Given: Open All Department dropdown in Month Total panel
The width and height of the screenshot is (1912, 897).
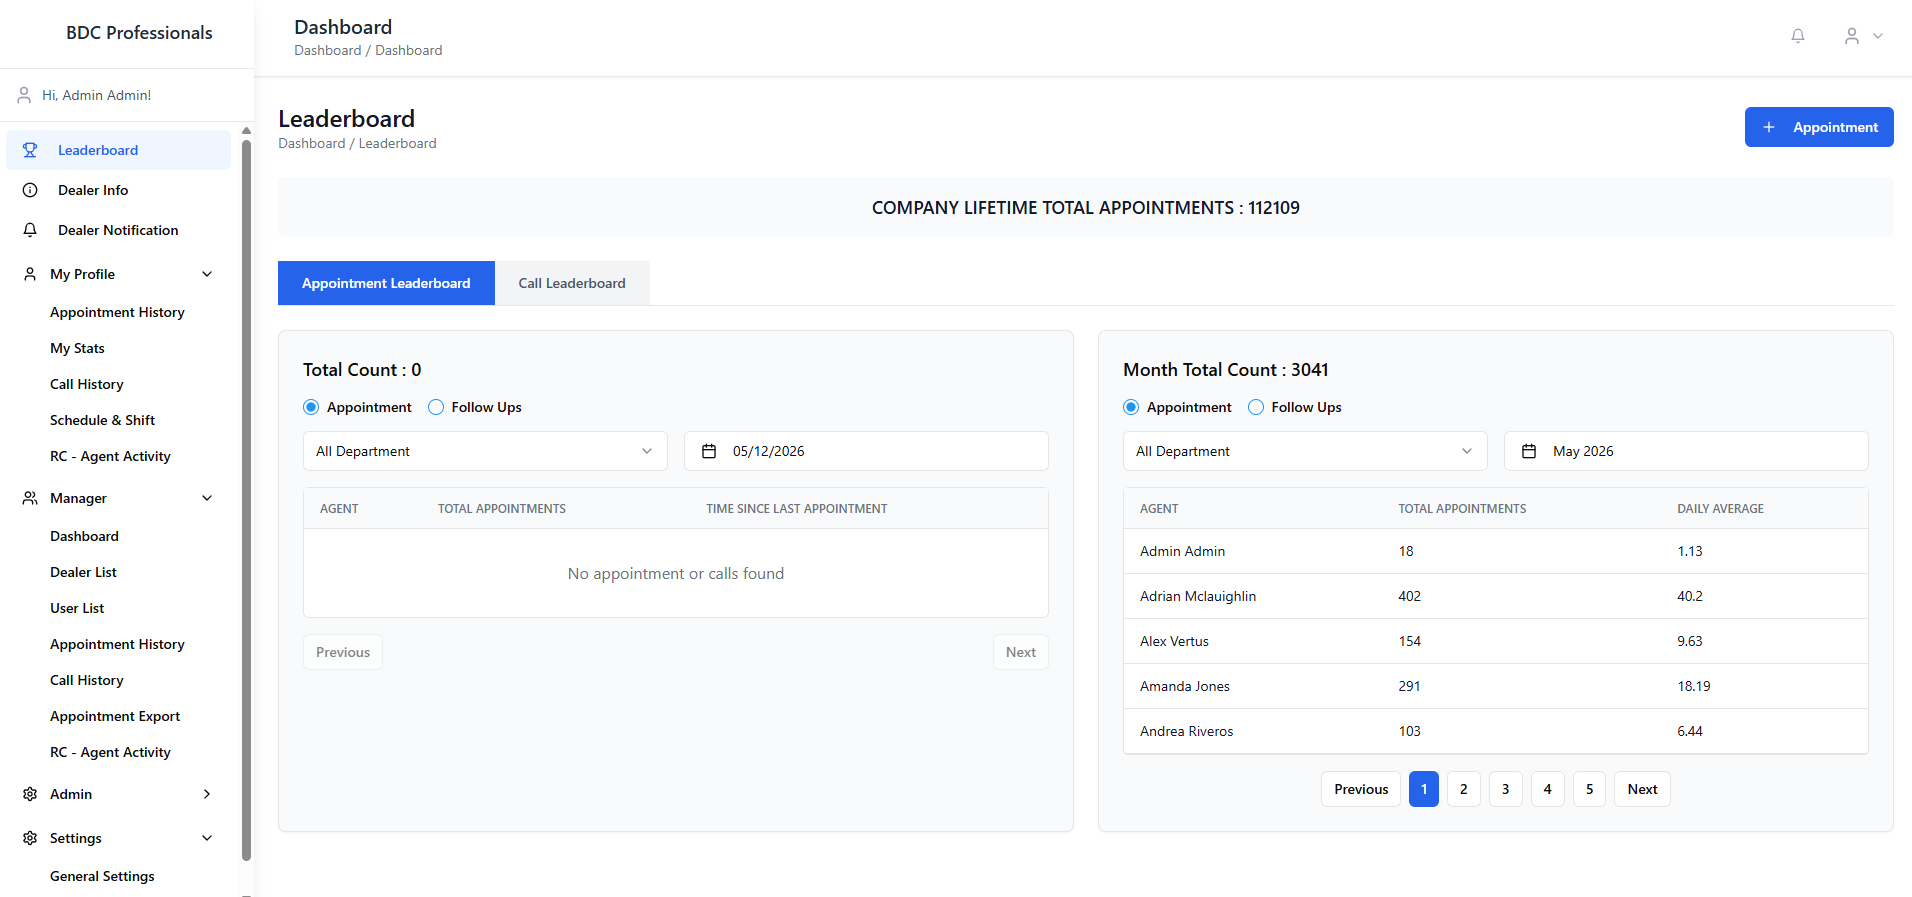Looking at the screenshot, I should pos(1305,451).
